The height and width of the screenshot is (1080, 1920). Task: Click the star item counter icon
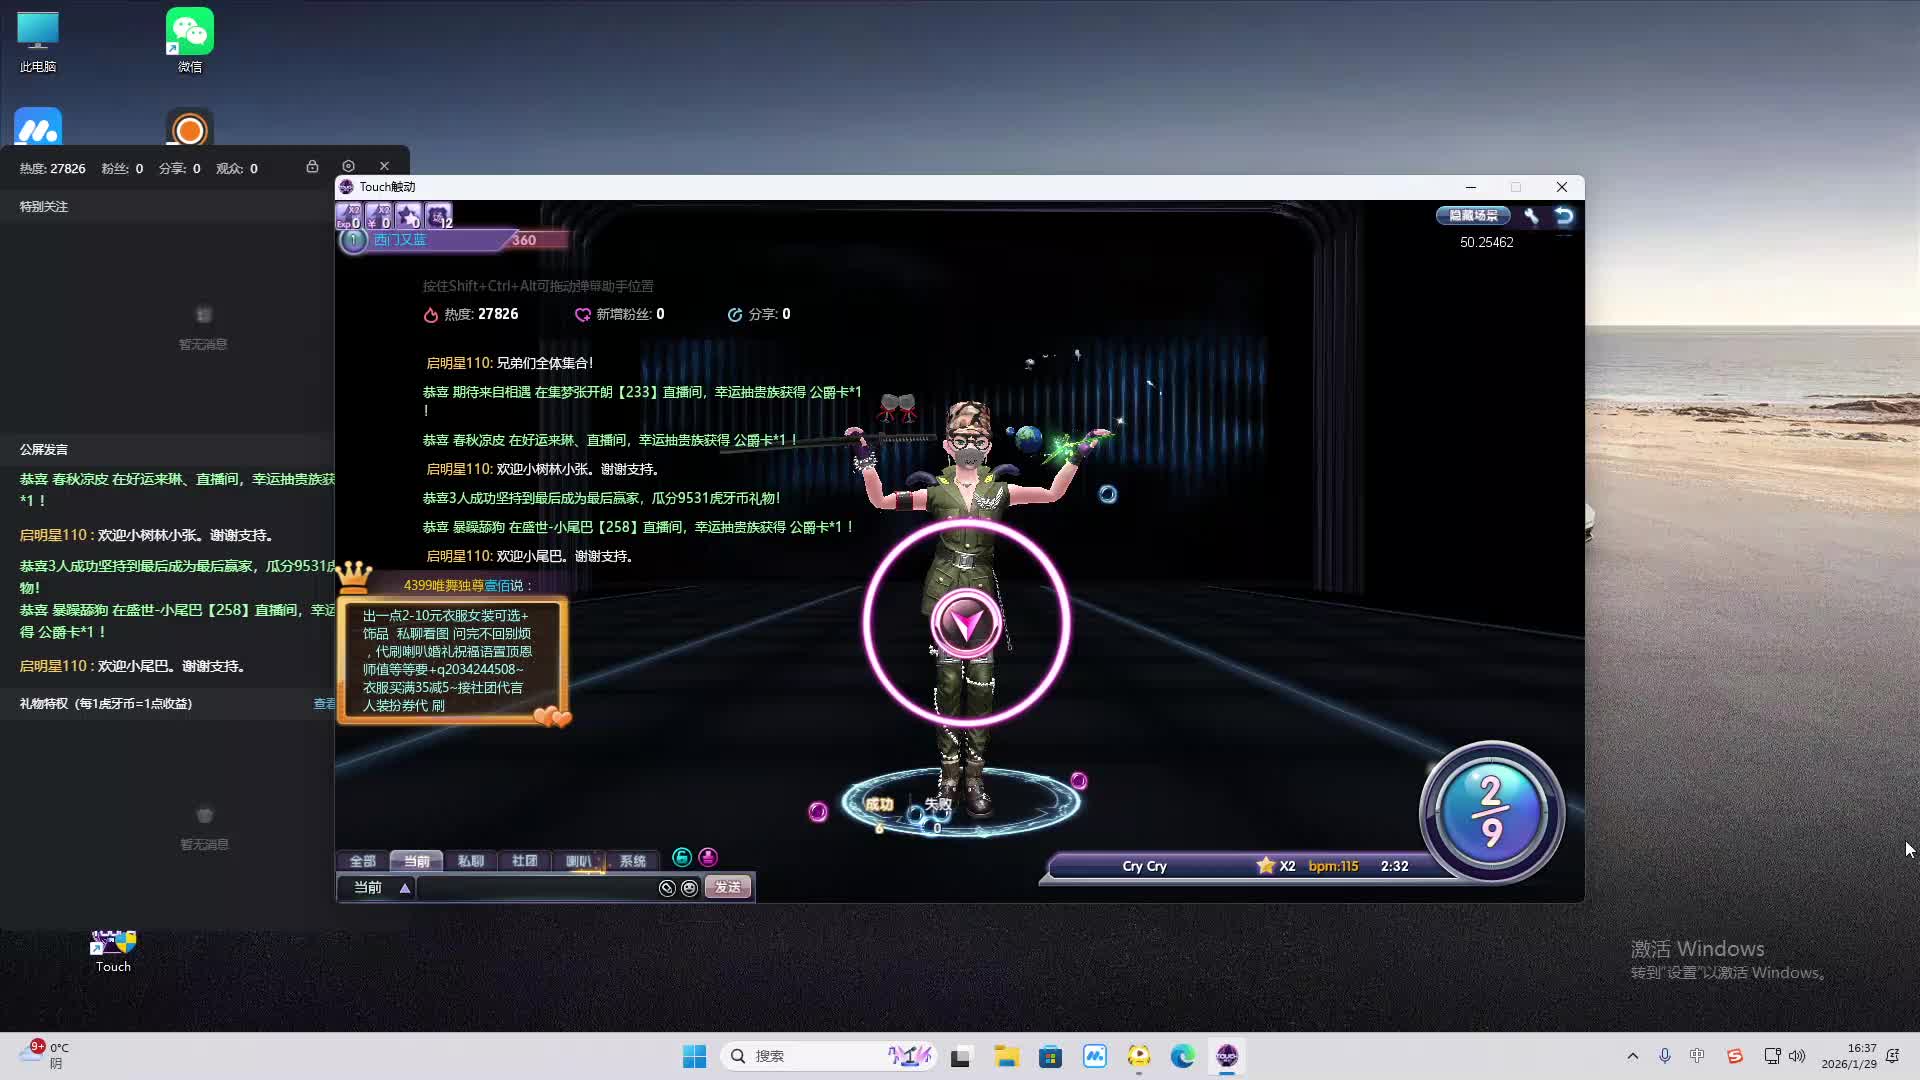point(408,216)
